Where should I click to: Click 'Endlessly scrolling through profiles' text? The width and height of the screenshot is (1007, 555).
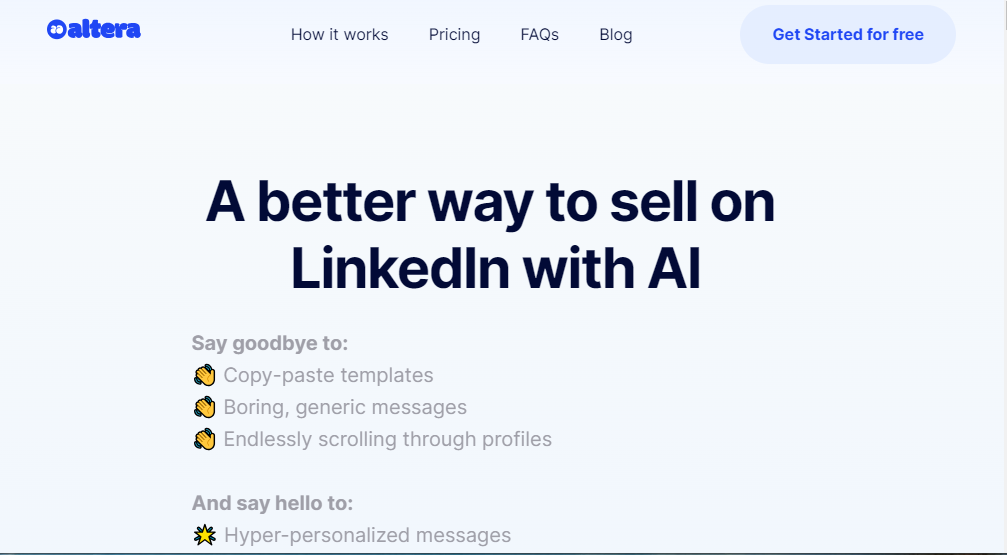[387, 439]
